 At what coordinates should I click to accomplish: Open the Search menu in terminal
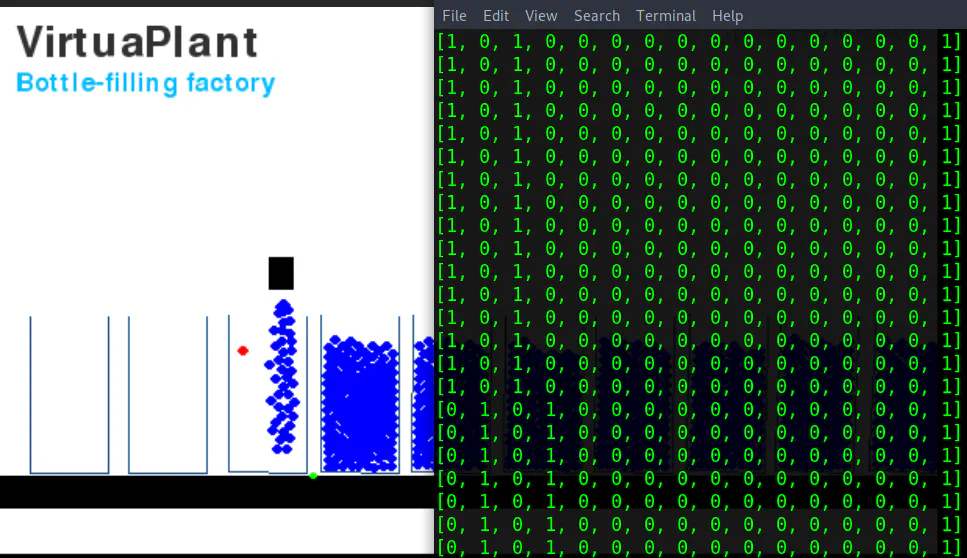coord(596,16)
